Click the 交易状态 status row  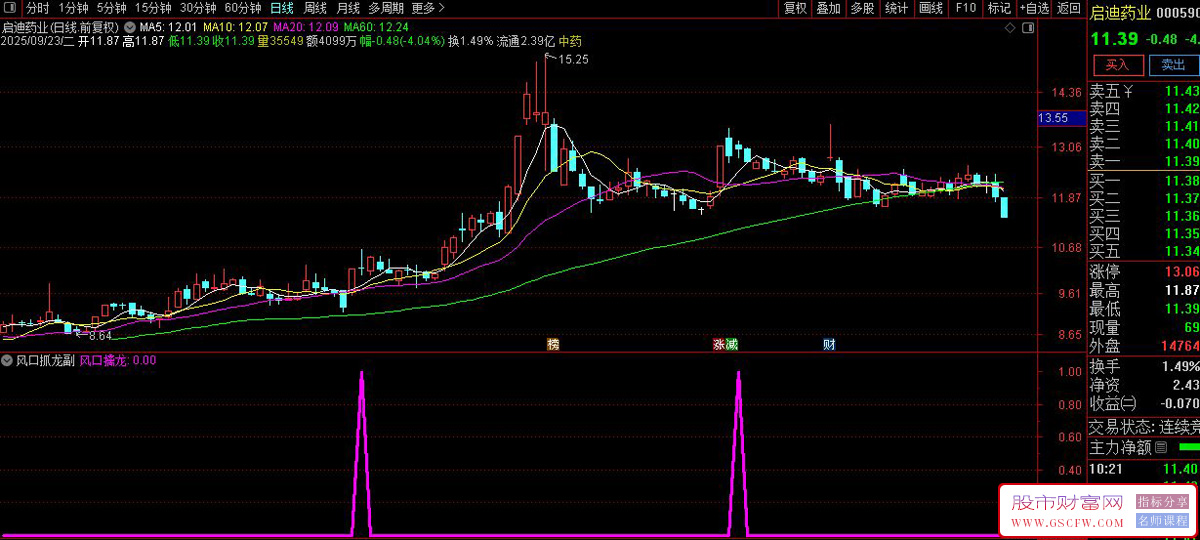[1143, 425]
